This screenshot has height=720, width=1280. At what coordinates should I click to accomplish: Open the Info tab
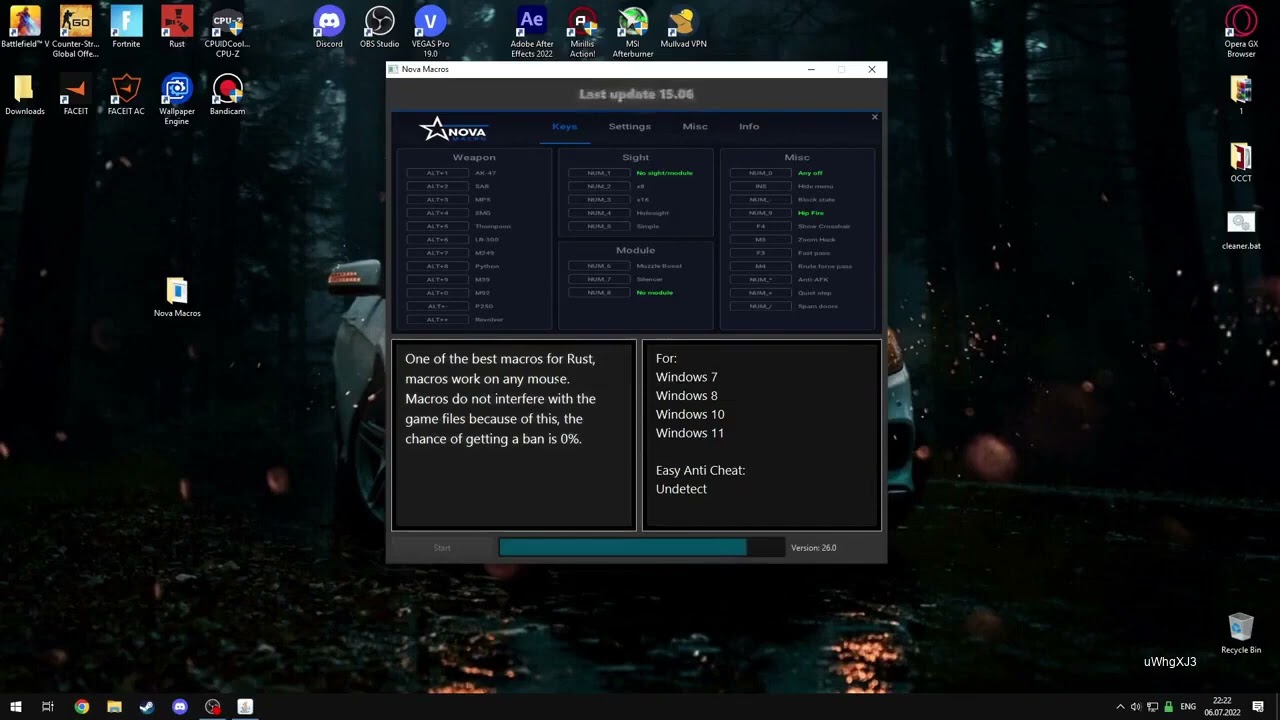[749, 127]
